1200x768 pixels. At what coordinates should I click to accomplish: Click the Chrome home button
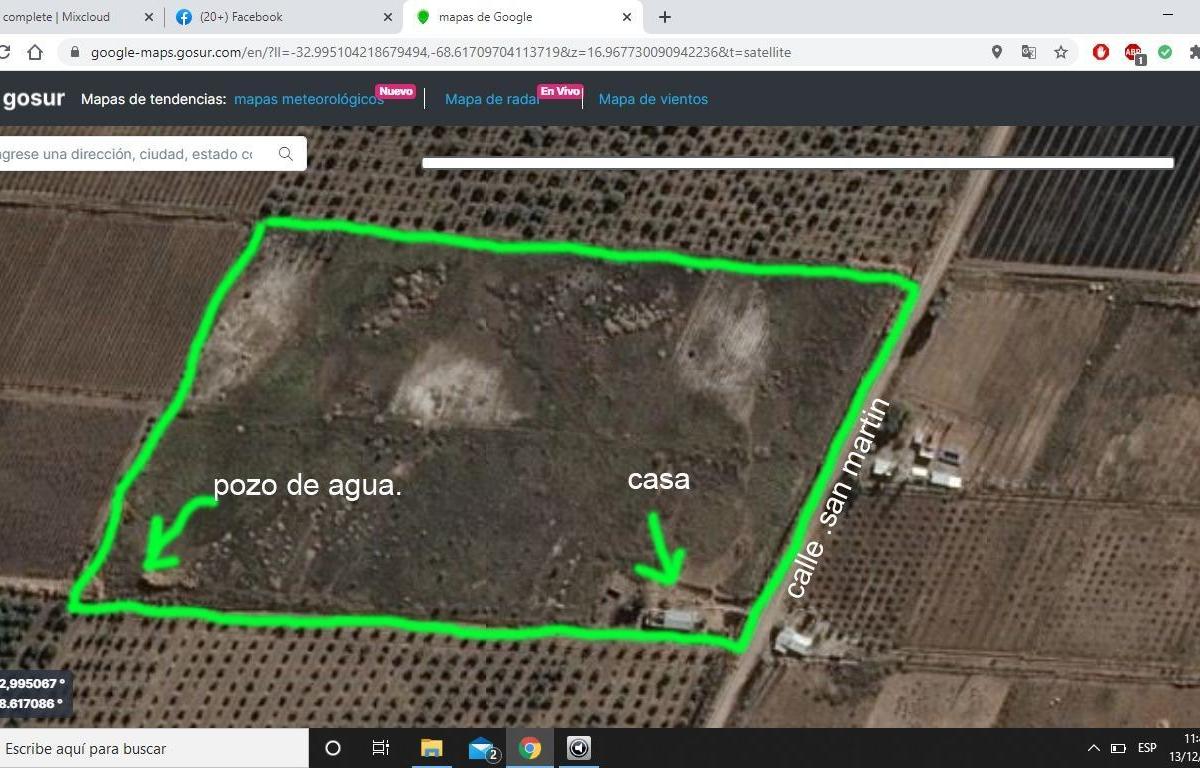click(x=35, y=52)
